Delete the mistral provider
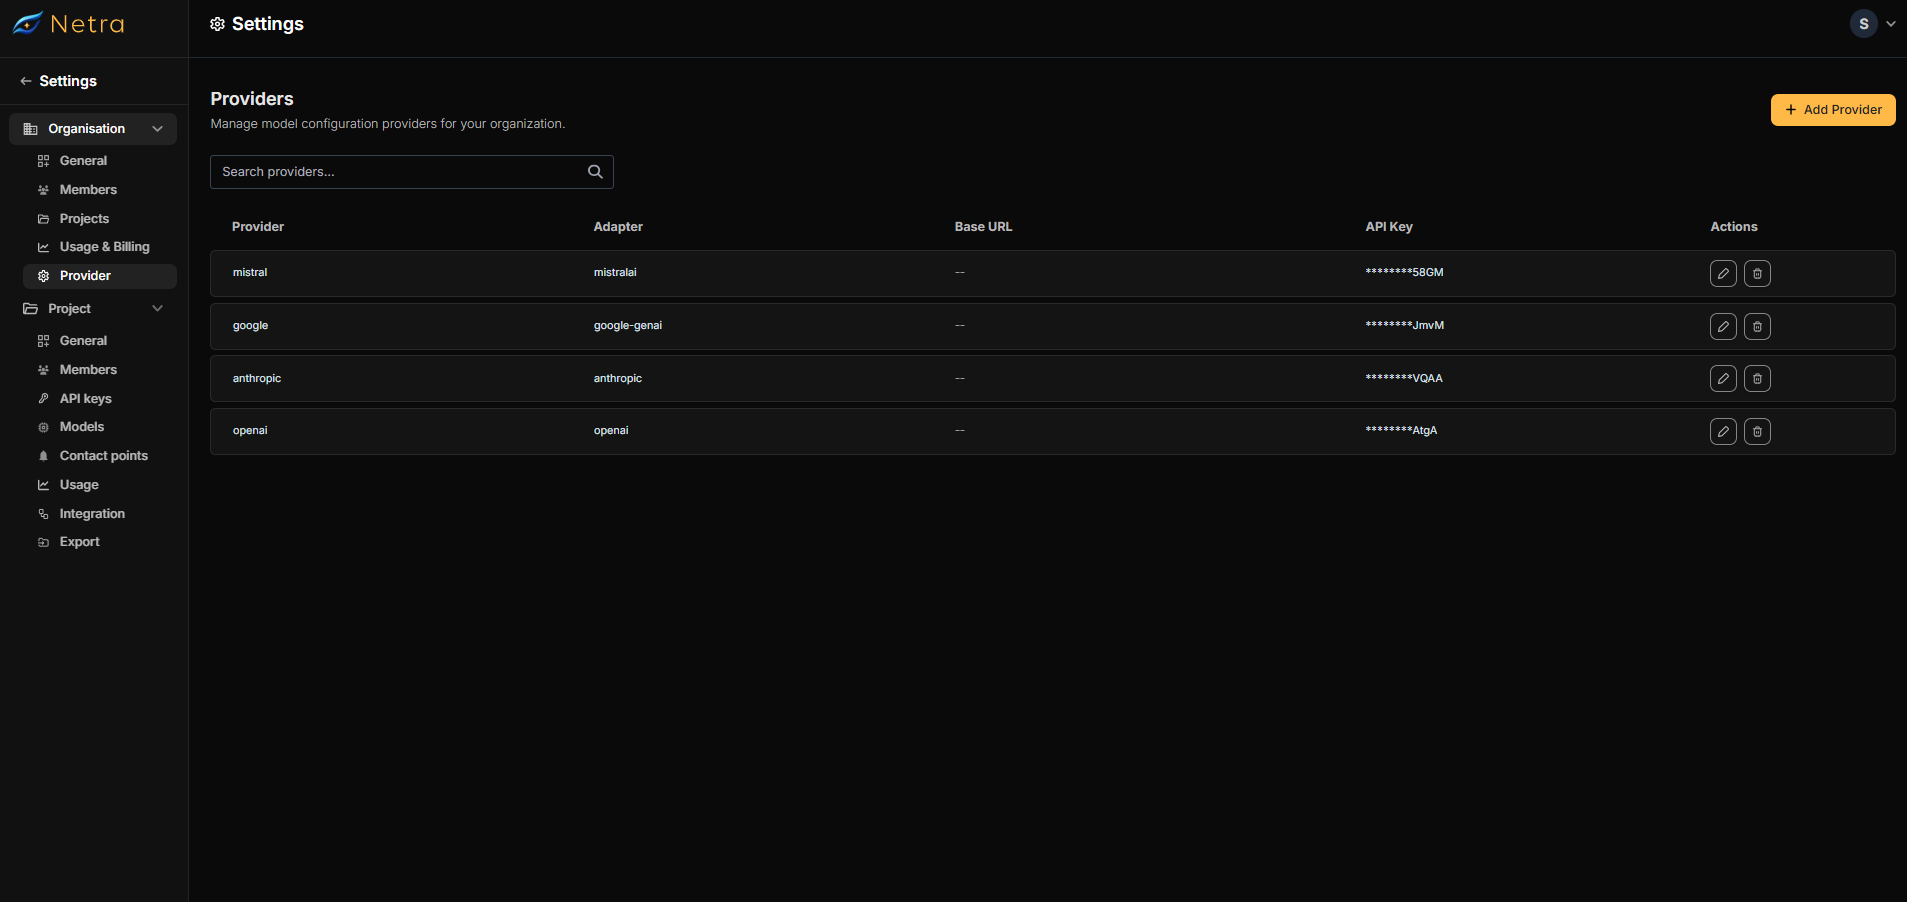Screen dimensions: 1907x902 tap(1757, 273)
